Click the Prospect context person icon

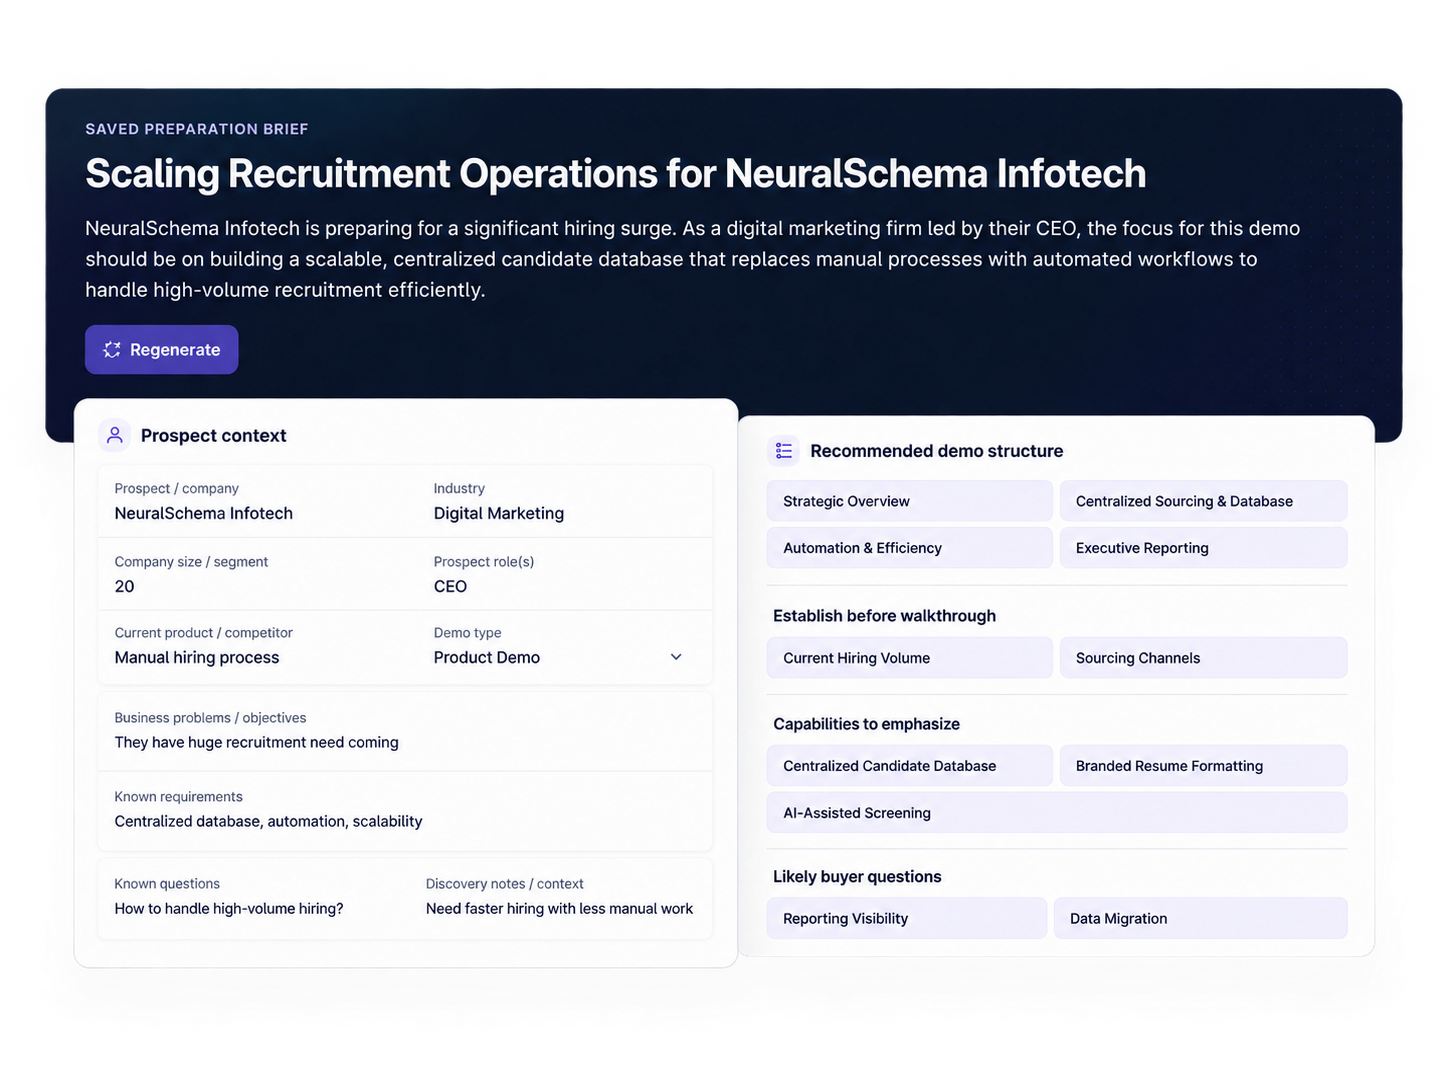(115, 435)
